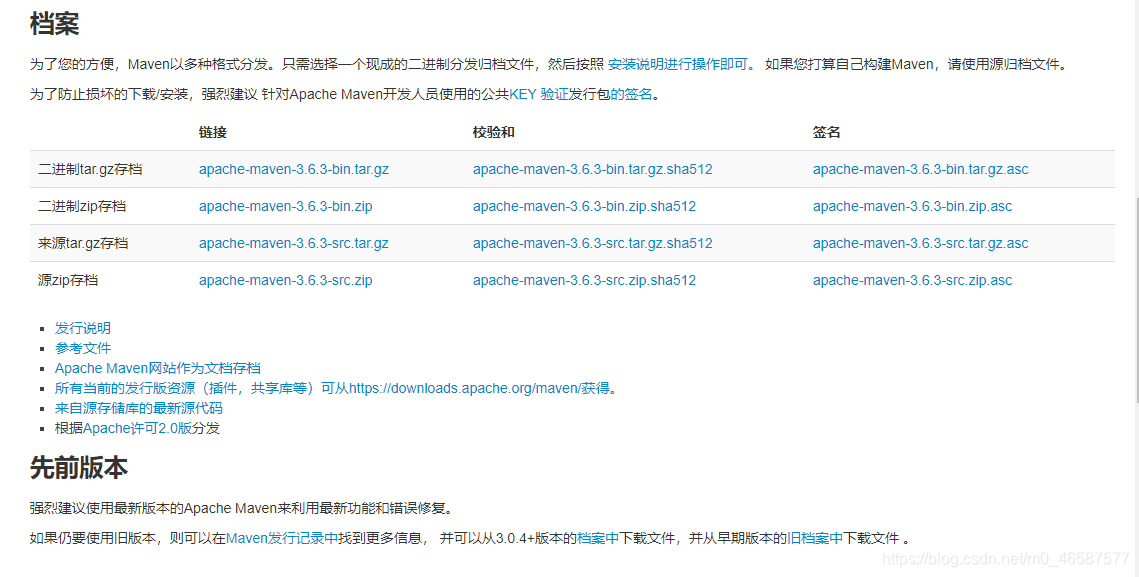Download apache-maven-3.6.3-bin.zip archive
Viewport: 1139px width, 577px height.
(x=285, y=206)
